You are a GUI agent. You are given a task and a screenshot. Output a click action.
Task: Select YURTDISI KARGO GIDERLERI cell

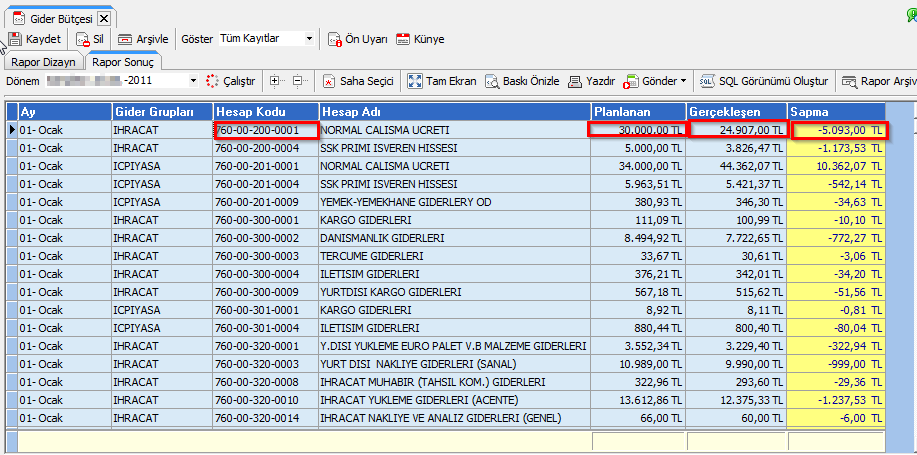click(454, 292)
